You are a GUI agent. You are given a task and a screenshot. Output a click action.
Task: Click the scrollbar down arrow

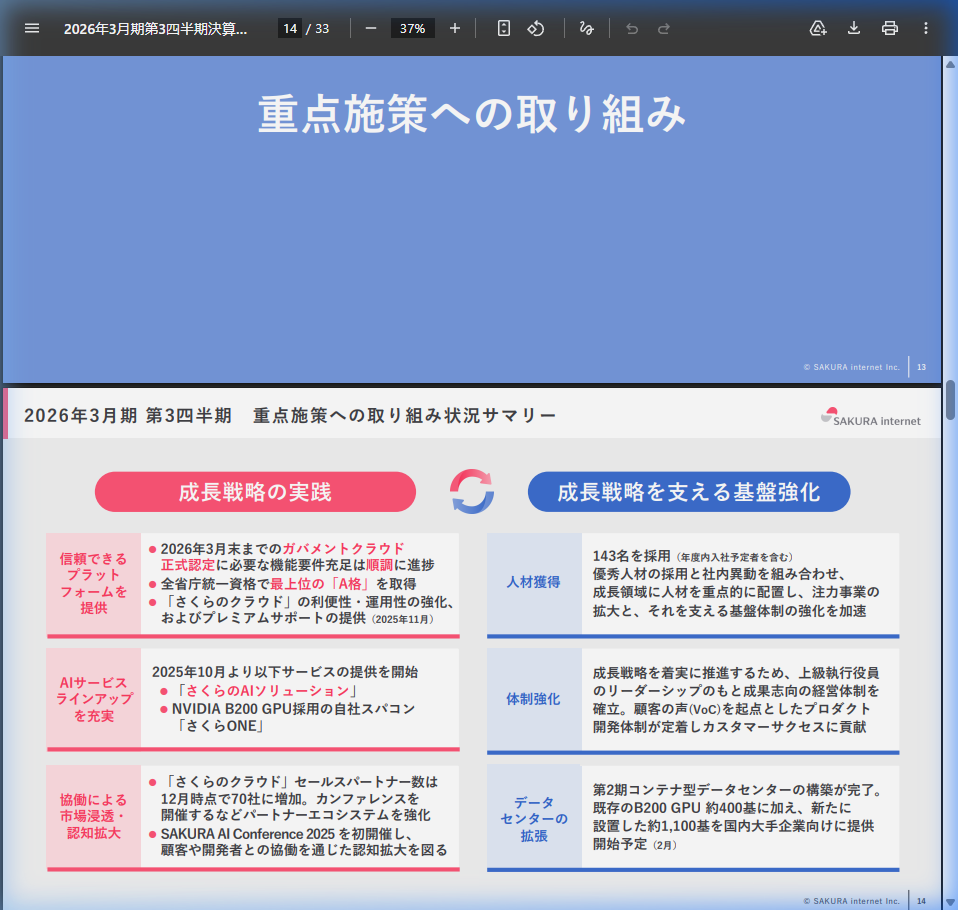947,900
